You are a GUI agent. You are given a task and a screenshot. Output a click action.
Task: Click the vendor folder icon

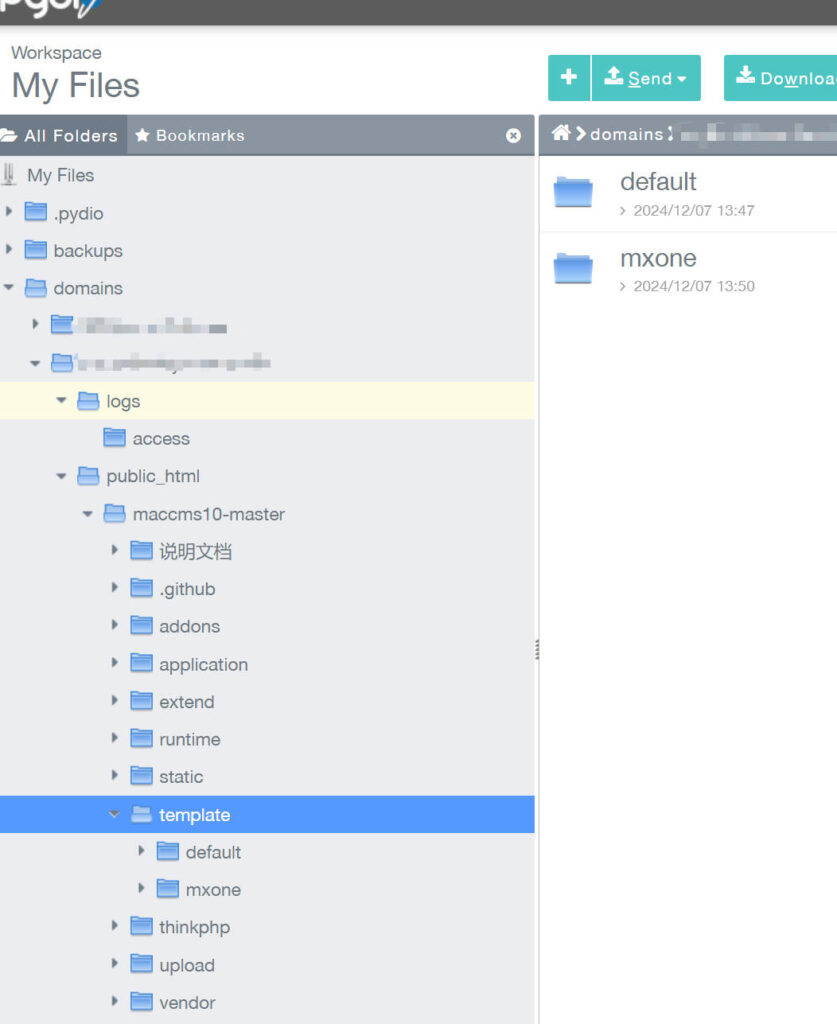[142, 1002]
